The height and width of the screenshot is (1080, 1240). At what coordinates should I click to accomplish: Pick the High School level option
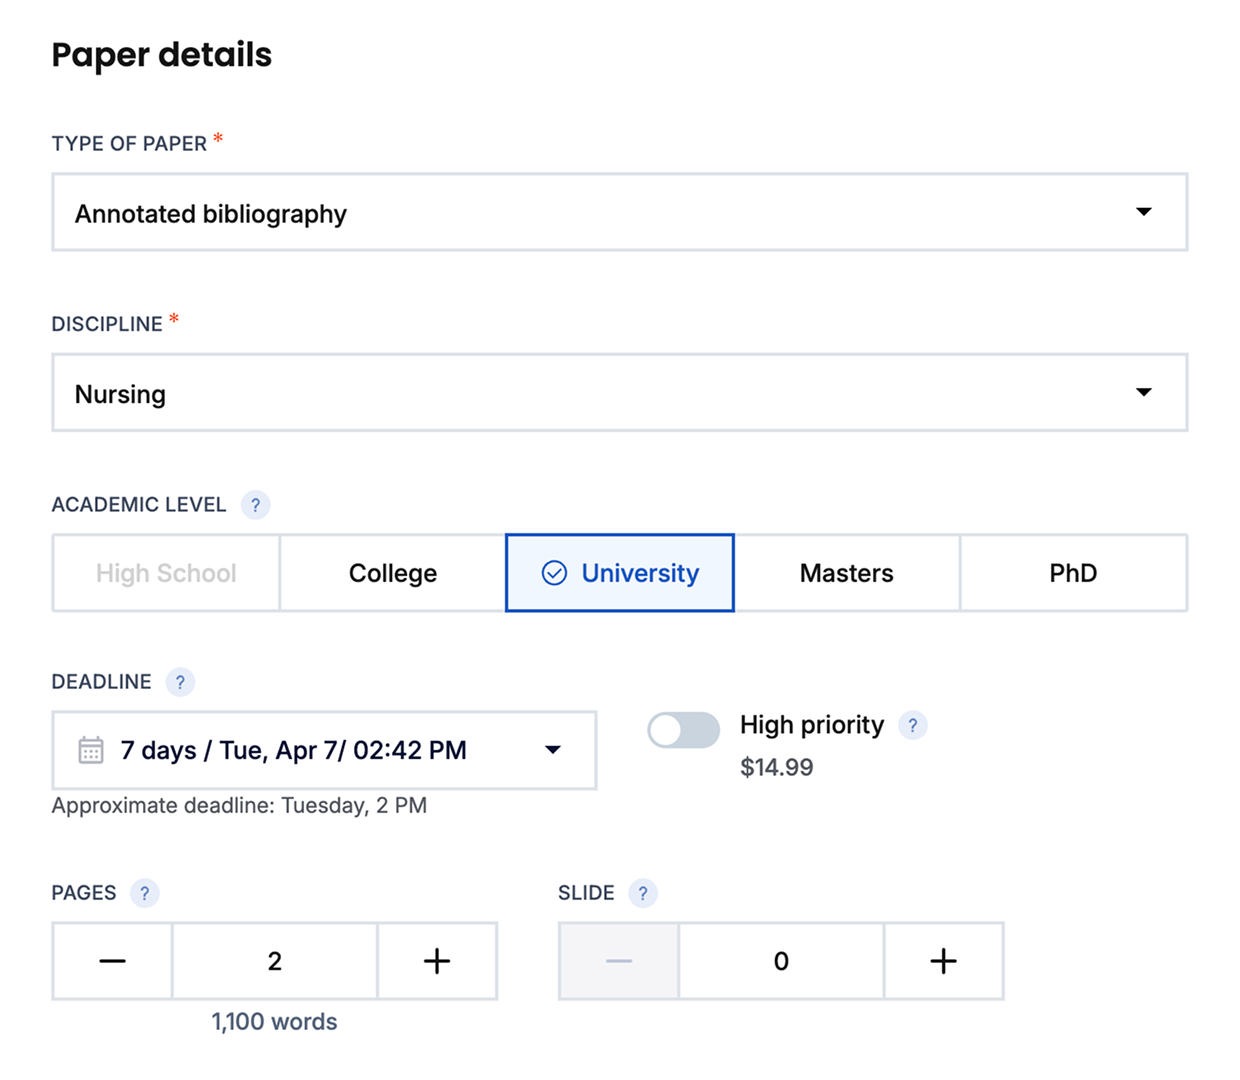166,573
